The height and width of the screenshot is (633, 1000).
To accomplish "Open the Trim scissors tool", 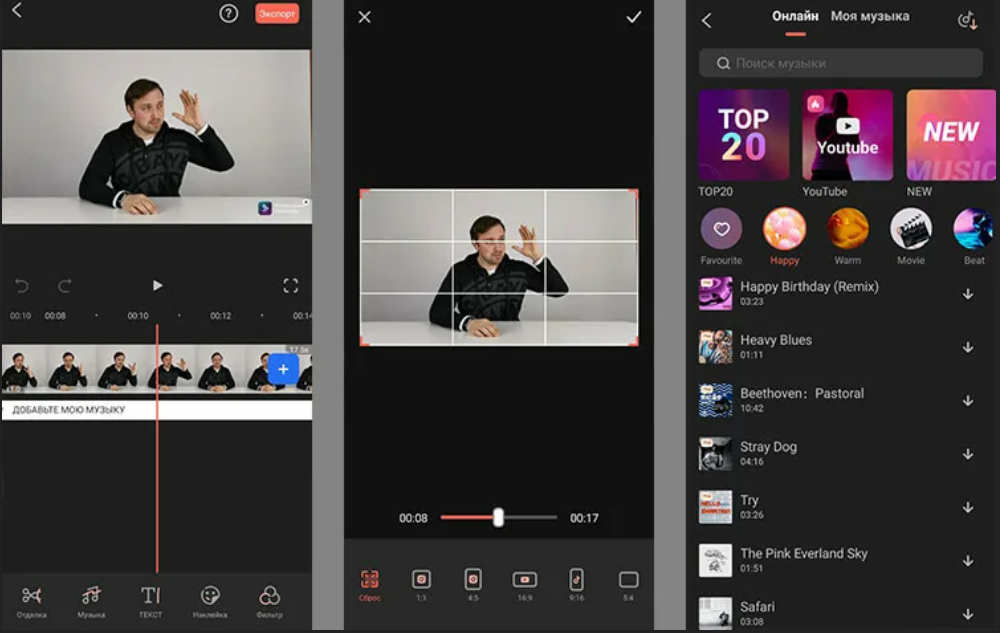I will coord(32,598).
